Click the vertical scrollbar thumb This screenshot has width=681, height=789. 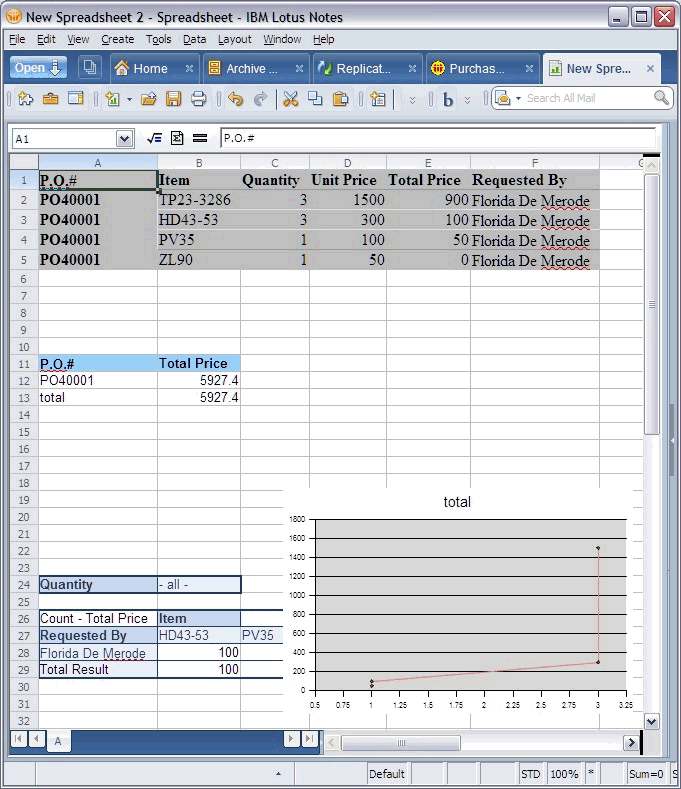(x=652, y=304)
